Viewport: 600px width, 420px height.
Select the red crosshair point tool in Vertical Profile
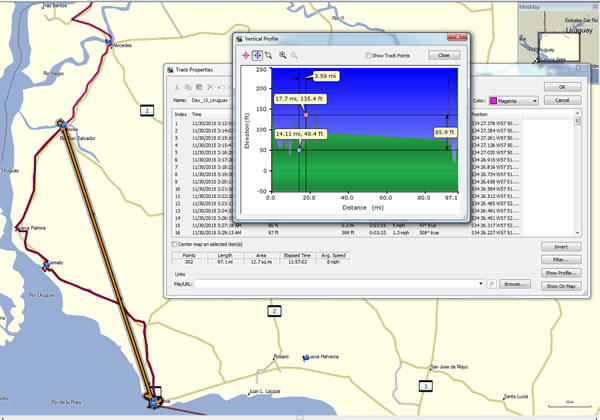[x=246, y=55]
